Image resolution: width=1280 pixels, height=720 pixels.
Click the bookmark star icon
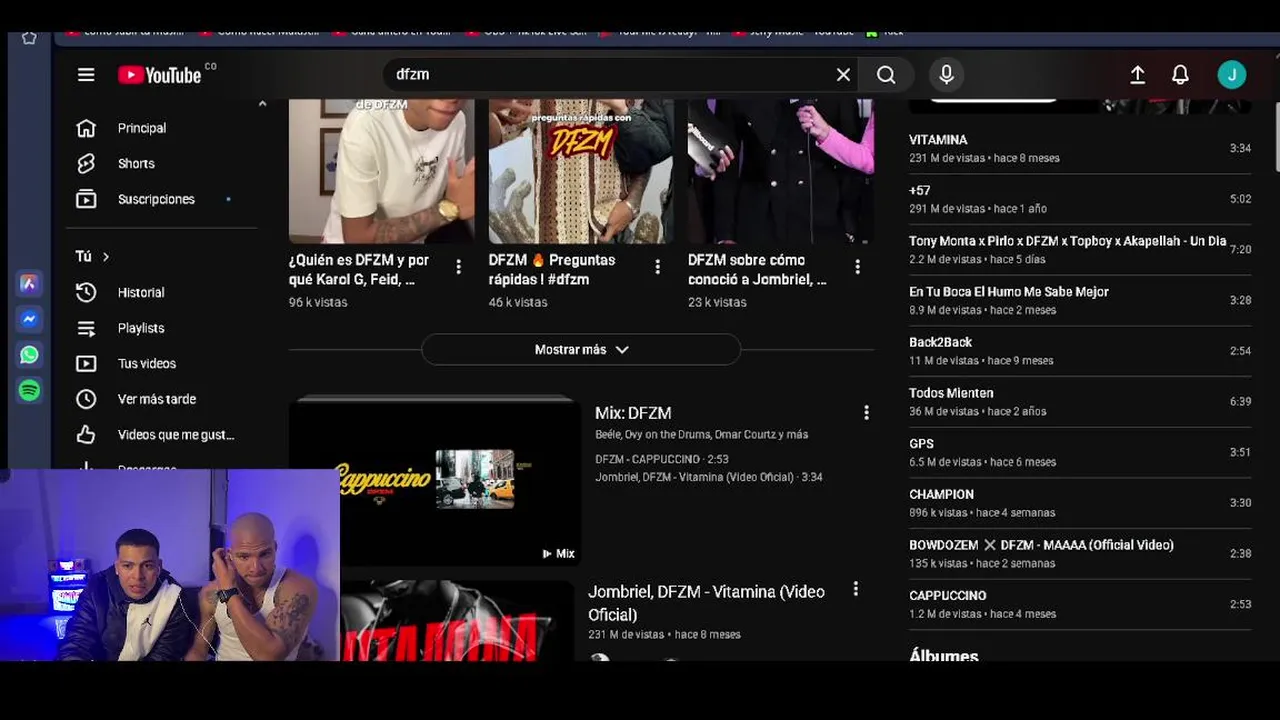tap(29, 38)
